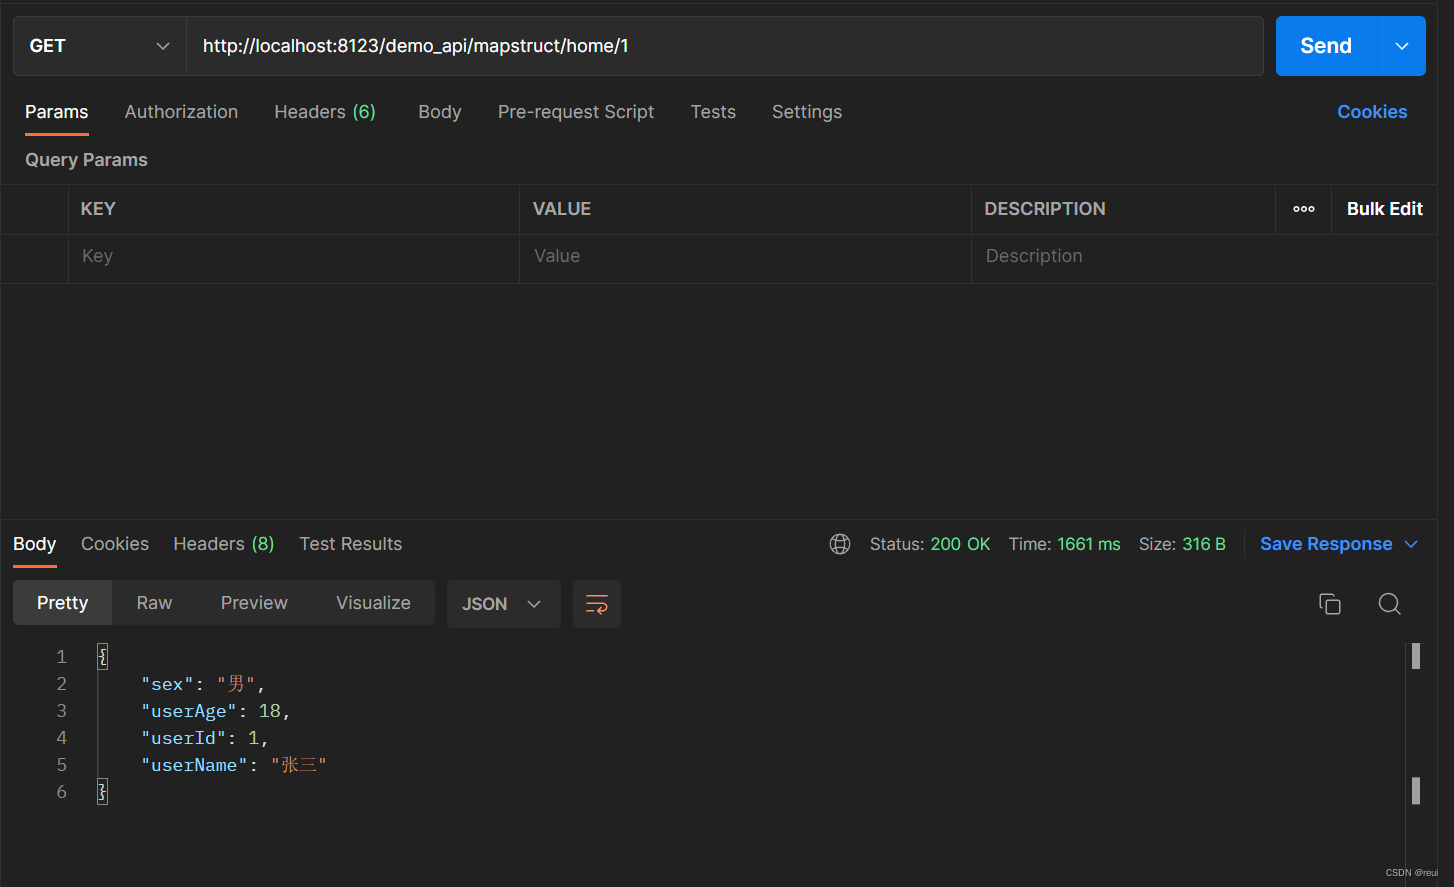Image resolution: width=1454 pixels, height=887 pixels.
Task: Open the Settings tab
Action: tap(807, 112)
